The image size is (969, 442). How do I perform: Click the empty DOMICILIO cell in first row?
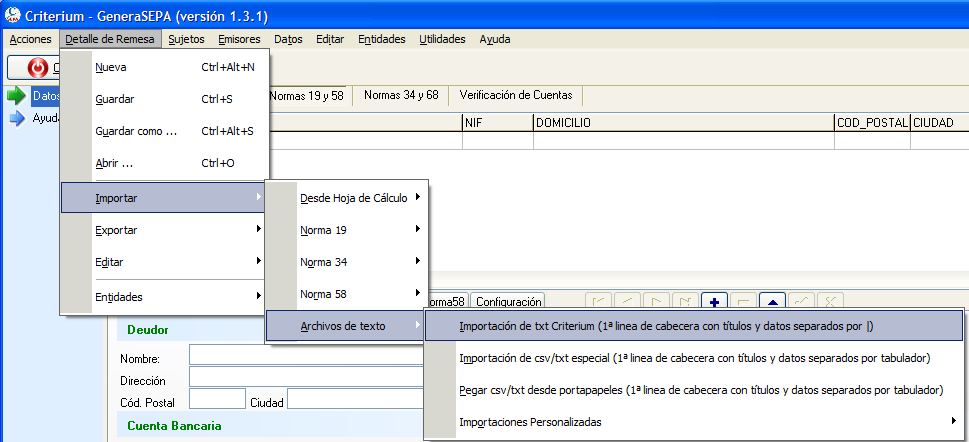click(x=683, y=141)
